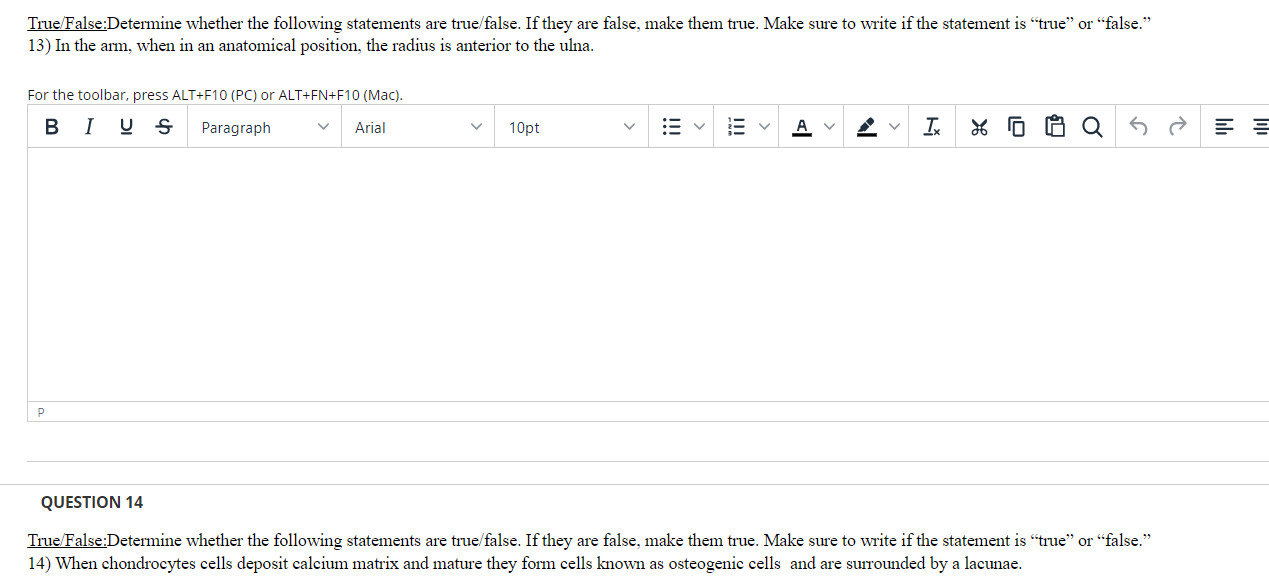Expand text color picker arrow
Viewport: 1269px width, 585px height.
[830, 127]
